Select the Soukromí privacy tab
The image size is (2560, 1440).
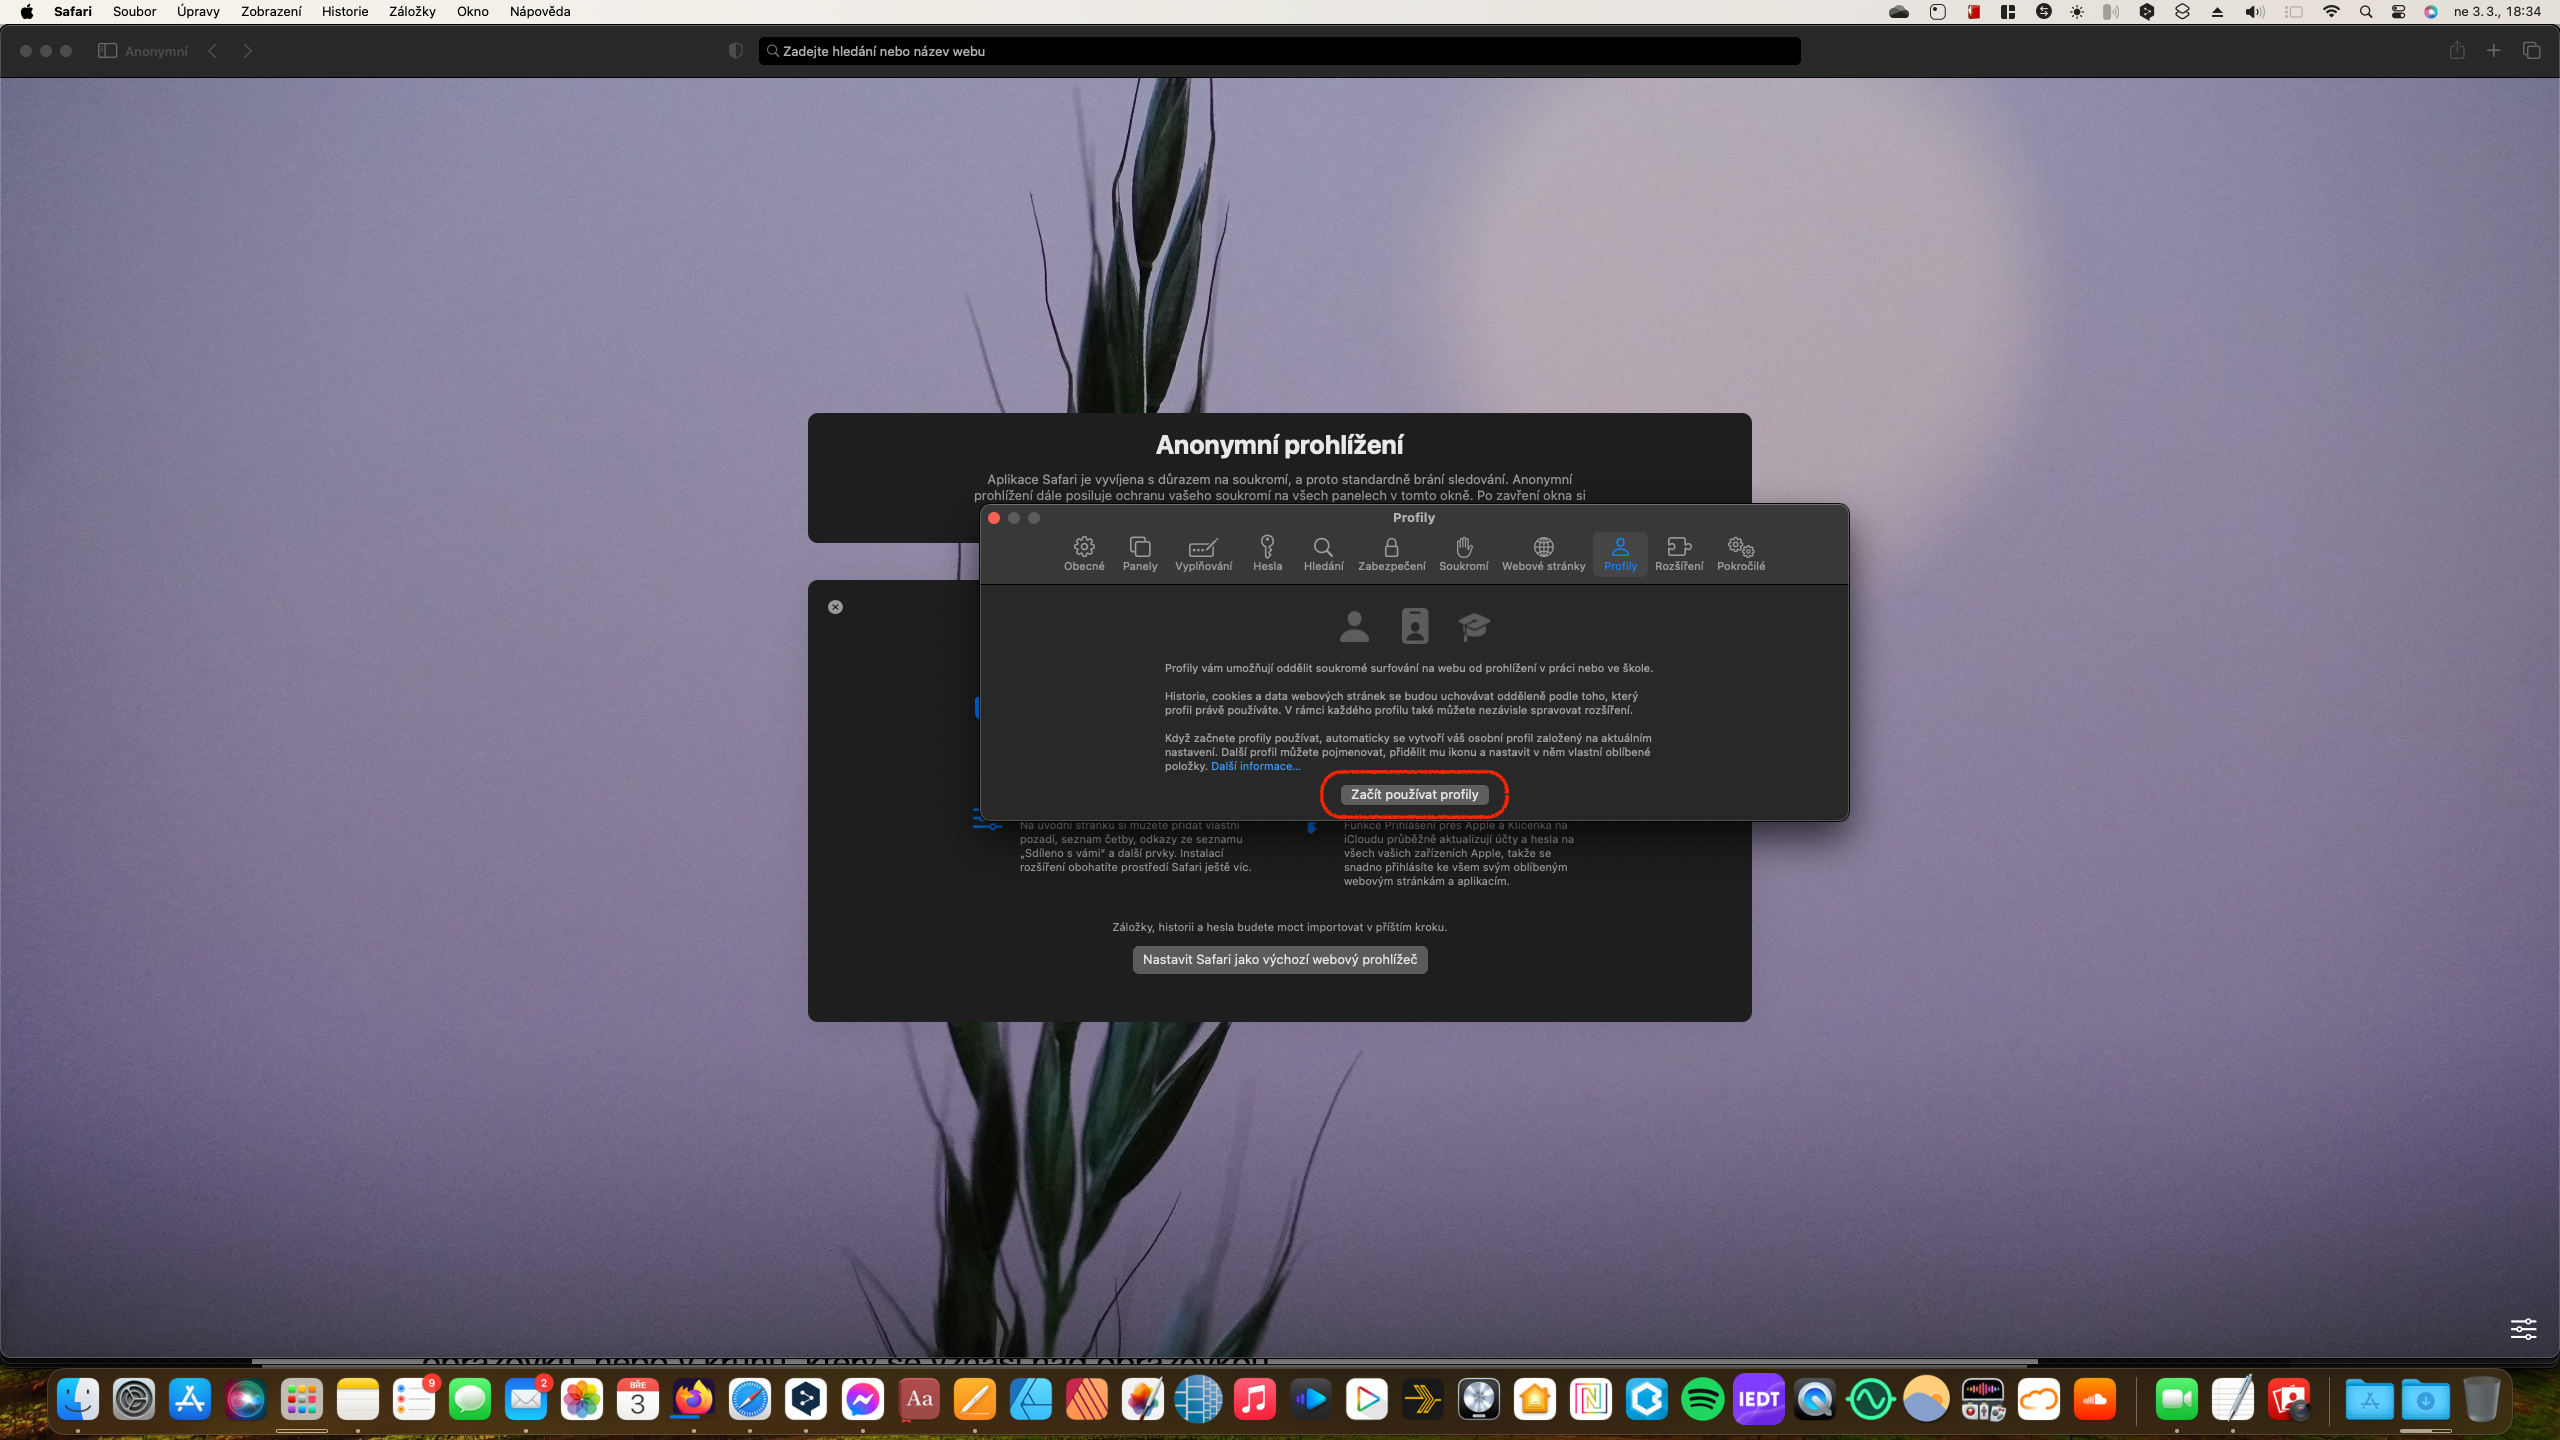[x=1463, y=553]
